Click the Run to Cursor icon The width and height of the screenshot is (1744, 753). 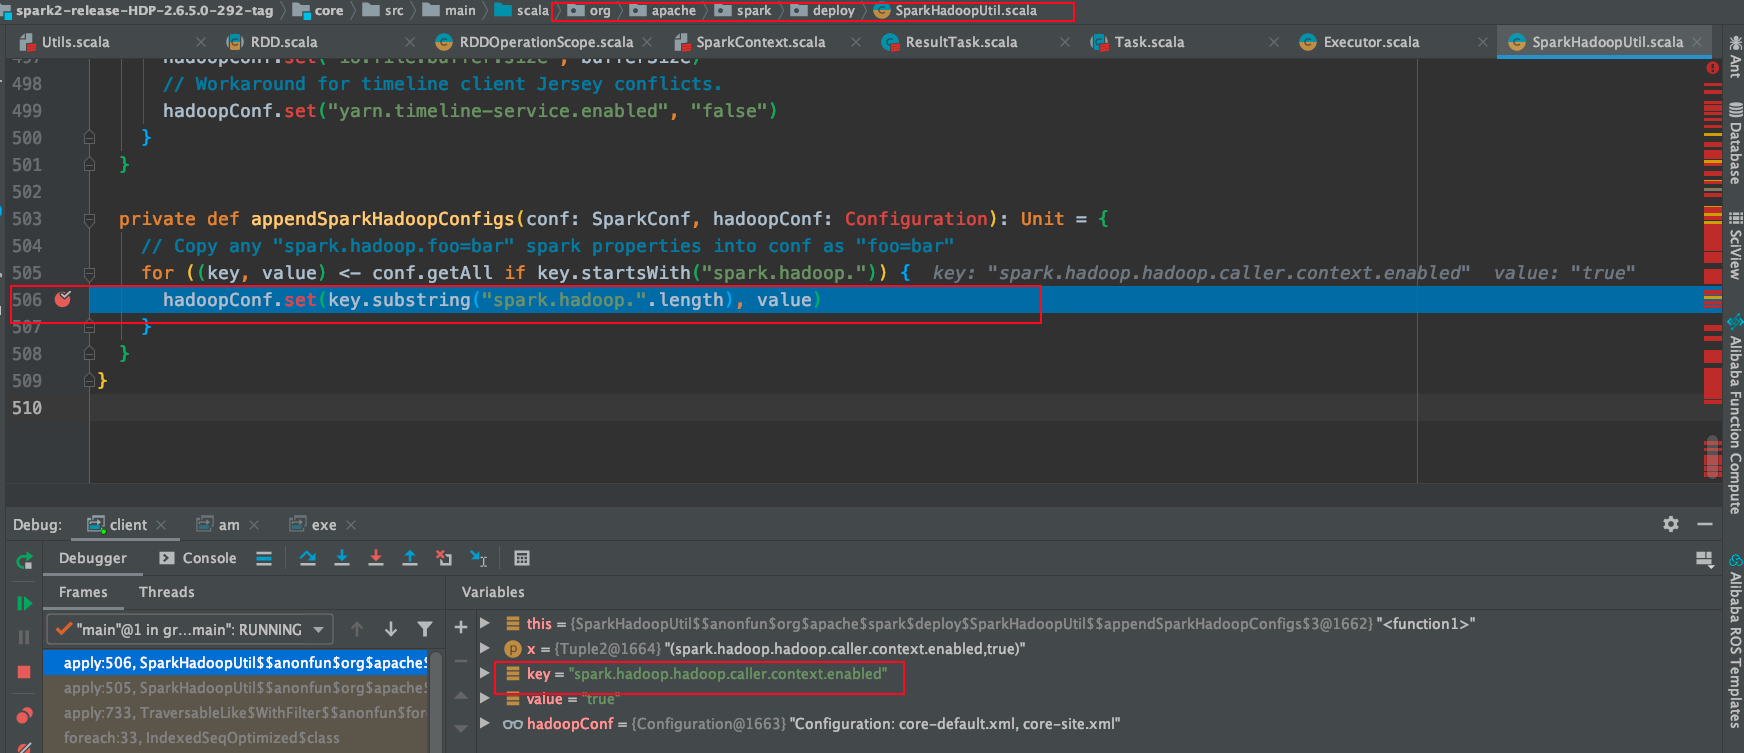pyautogui.click(x=479, y=558)
